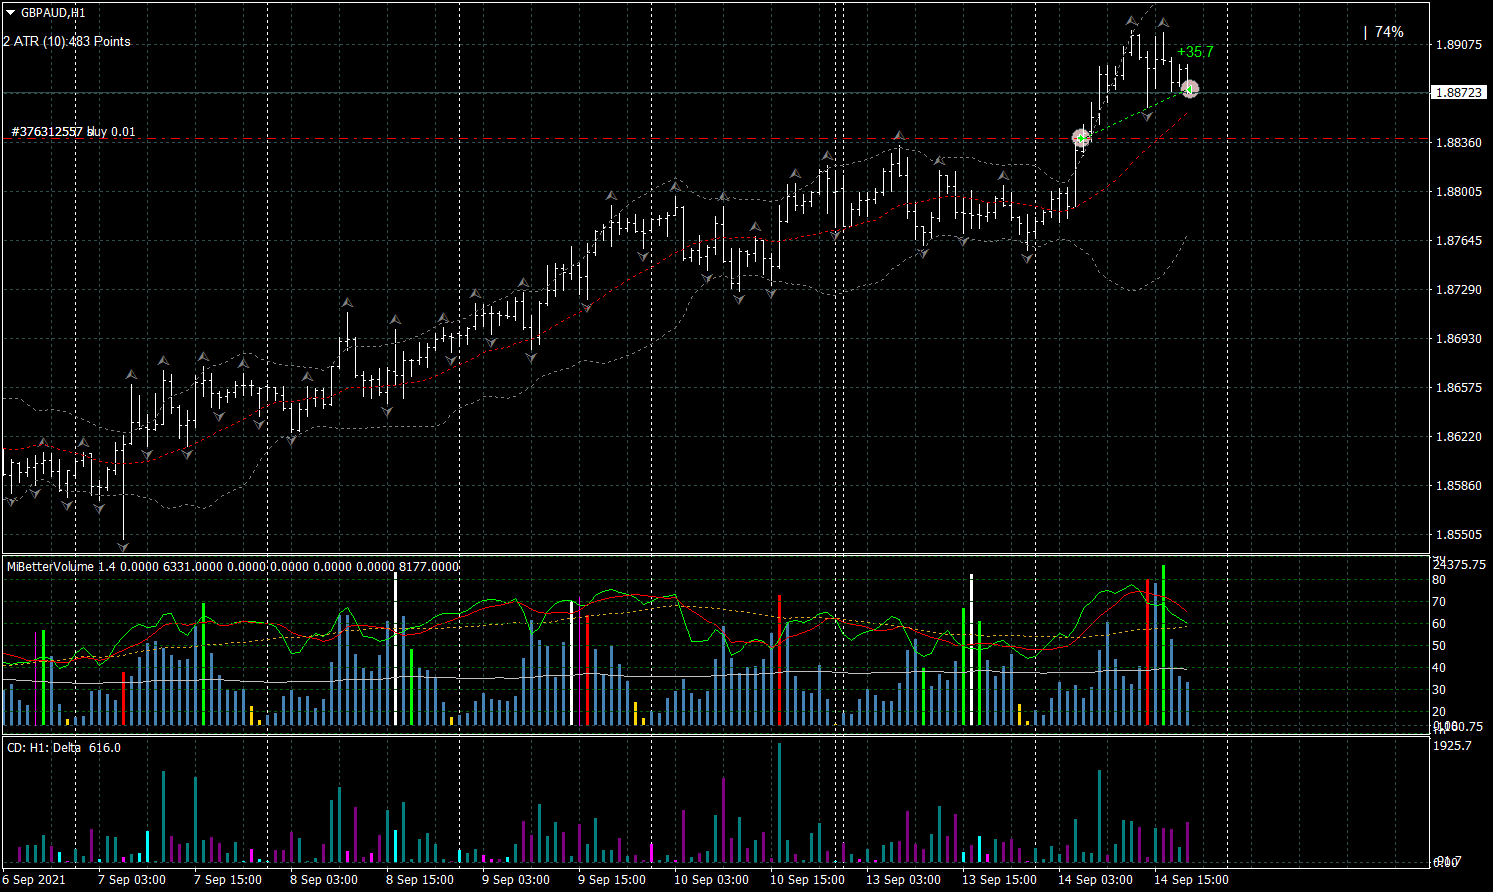This screenshot has height=892, width=1493.
Task: Select the "2 ATR (10):483 Points" label
Action: click(67, 42)
